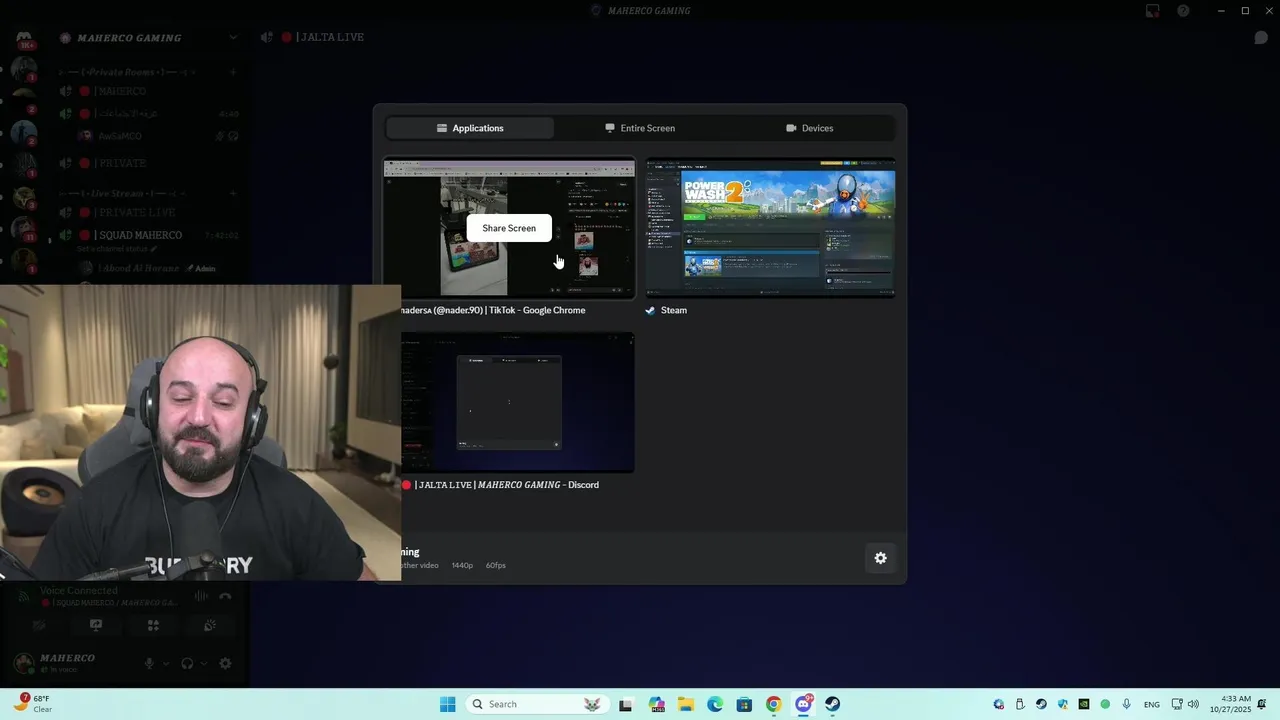The height and width of the screenshot is (720, 1280).
Task: Open Microsoft Edge from the taskbar
Action: click(715, 704)
